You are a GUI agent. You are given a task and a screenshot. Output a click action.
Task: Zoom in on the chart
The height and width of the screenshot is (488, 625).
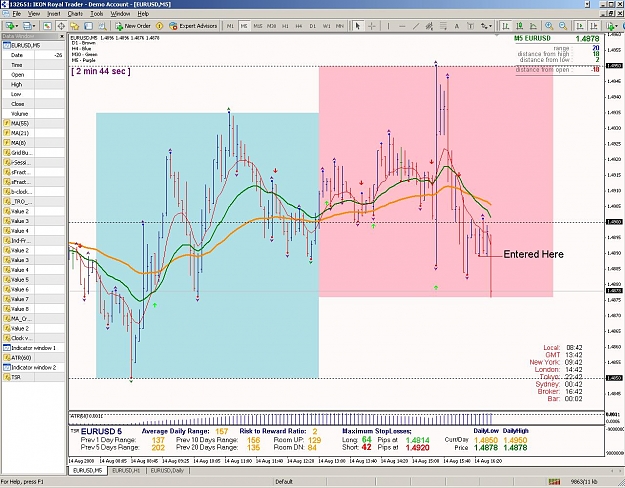[549, 26]
